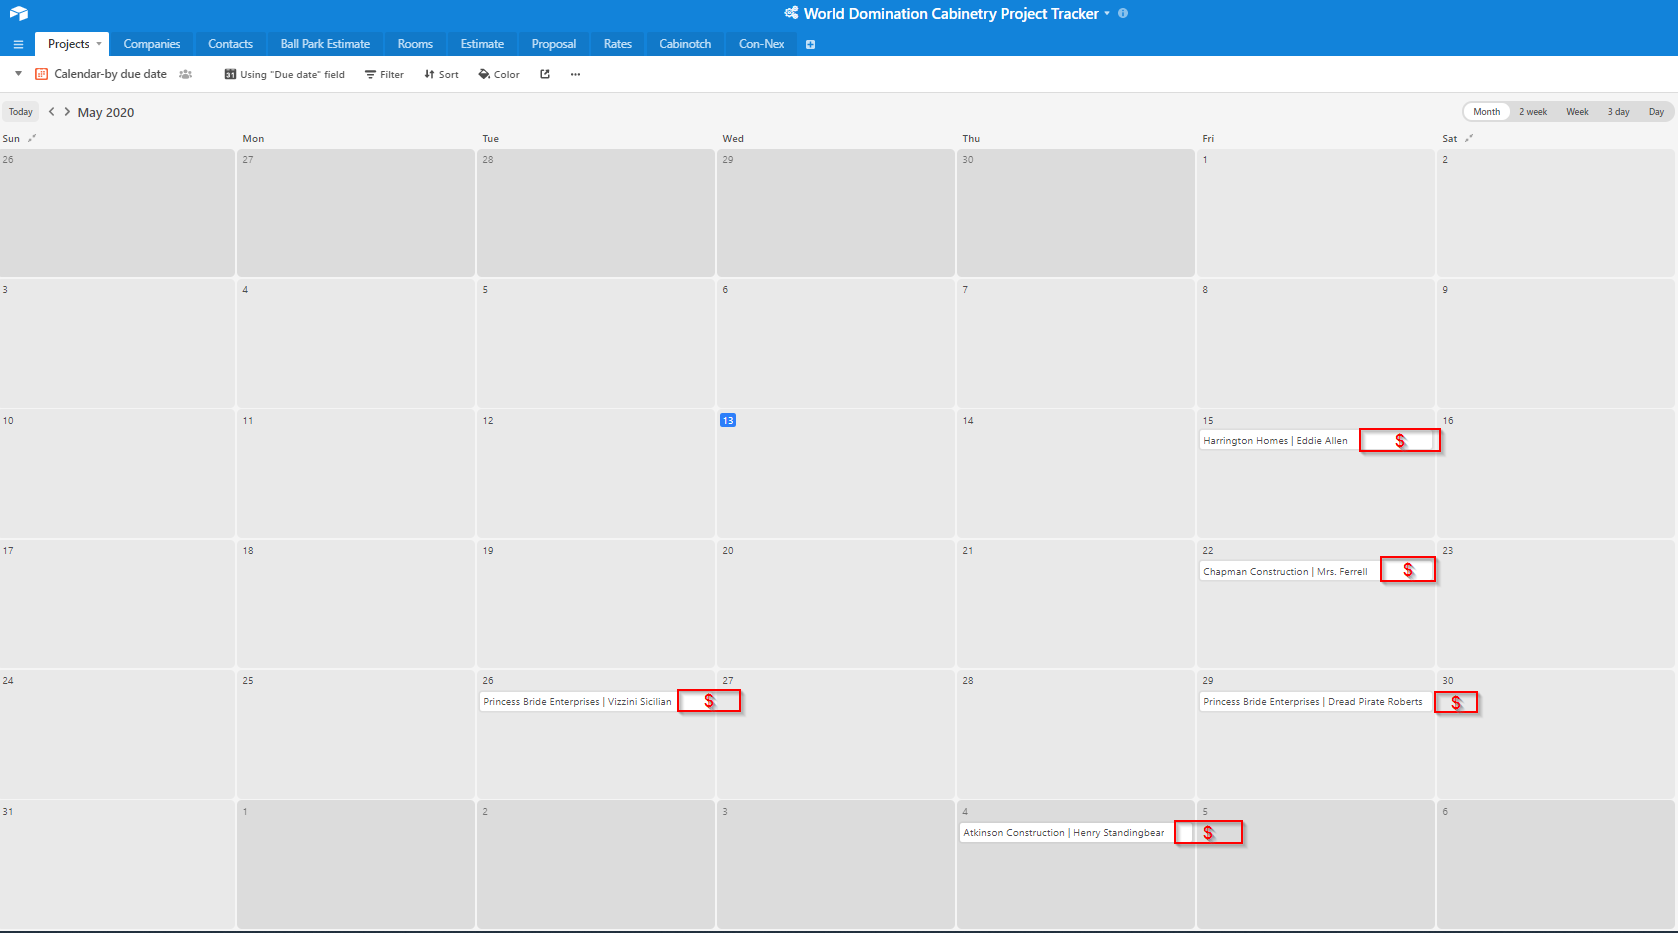Toggle collapse of the Sunday column
Screen dimensions: 1678x933
tap(32, 138)
